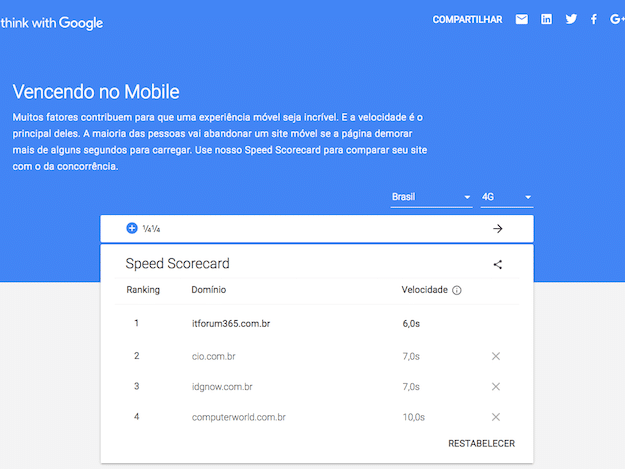Select the itforum365.com.br domain row
625x469 pixels.
coord(317,324)
